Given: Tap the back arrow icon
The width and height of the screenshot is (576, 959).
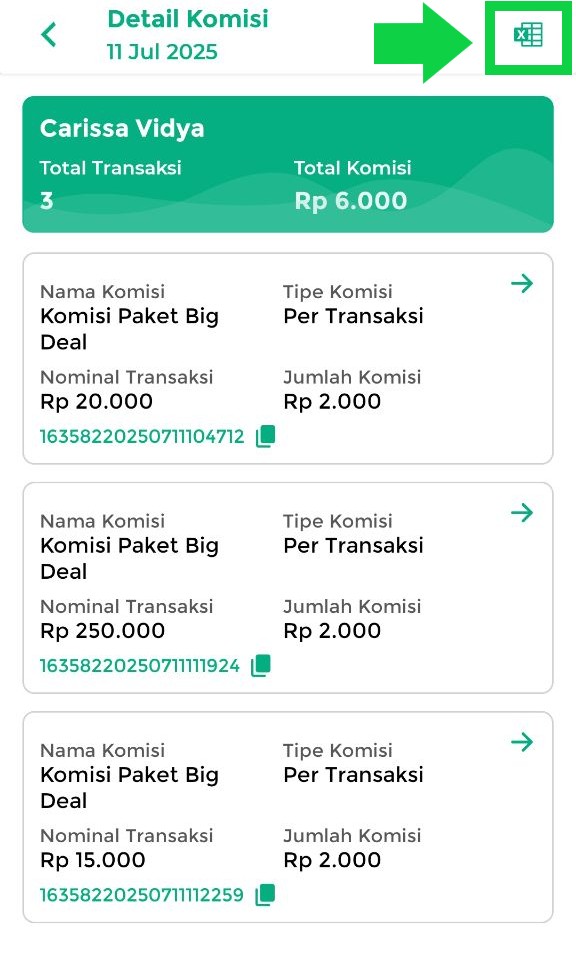Looking at the screenshot, I should pyautogui.click(x=49, y=34).
